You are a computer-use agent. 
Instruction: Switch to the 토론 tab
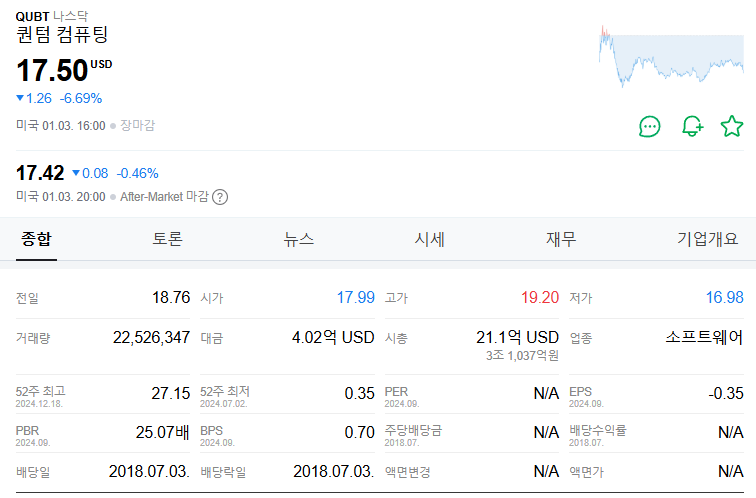click(167, 239)
